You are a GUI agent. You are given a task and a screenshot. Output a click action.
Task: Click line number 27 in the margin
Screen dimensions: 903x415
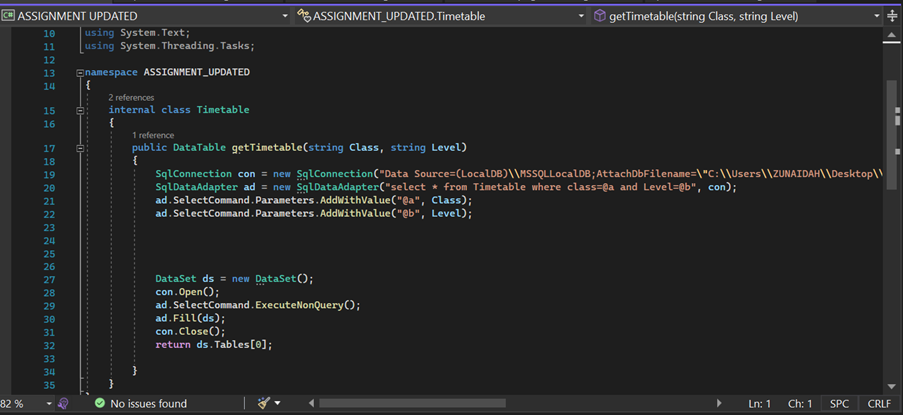pyautogui.click(x=50, y=279)
